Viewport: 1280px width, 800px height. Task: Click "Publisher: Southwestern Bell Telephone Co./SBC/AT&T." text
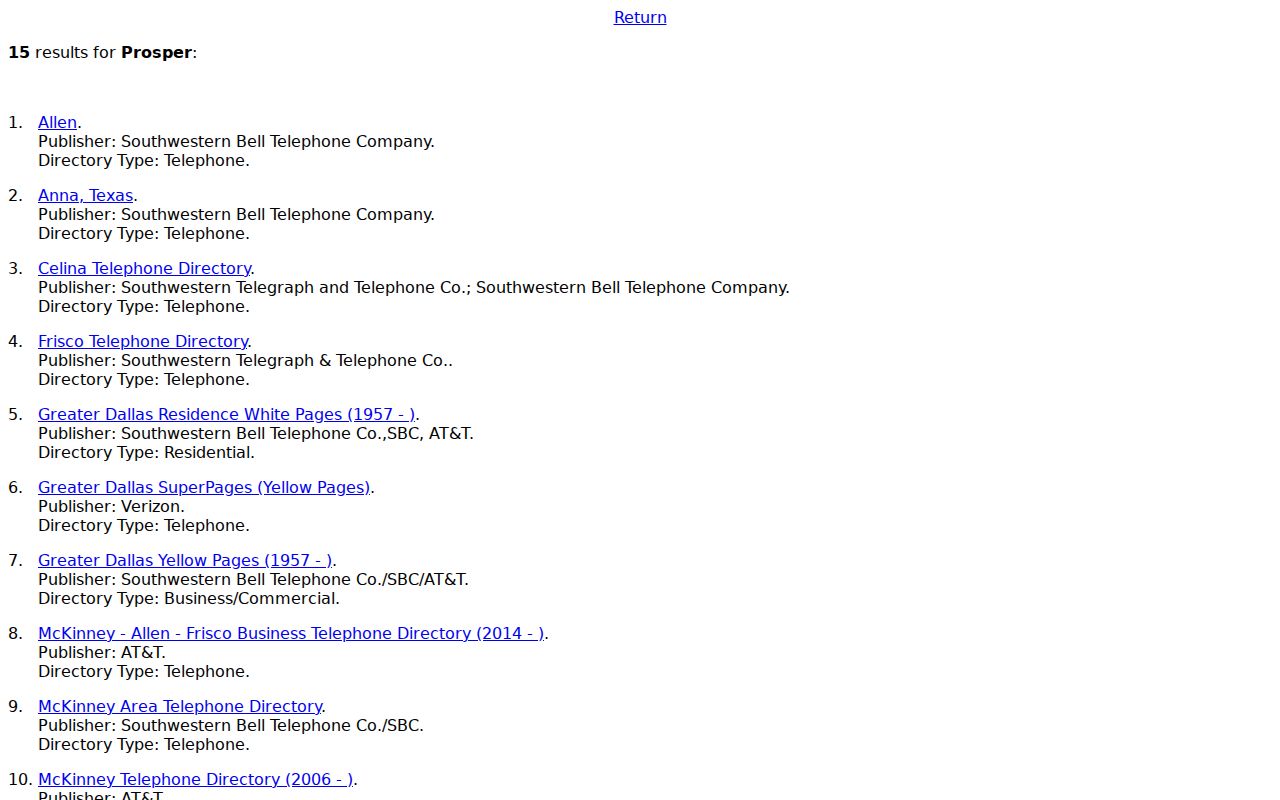point(253,579)
